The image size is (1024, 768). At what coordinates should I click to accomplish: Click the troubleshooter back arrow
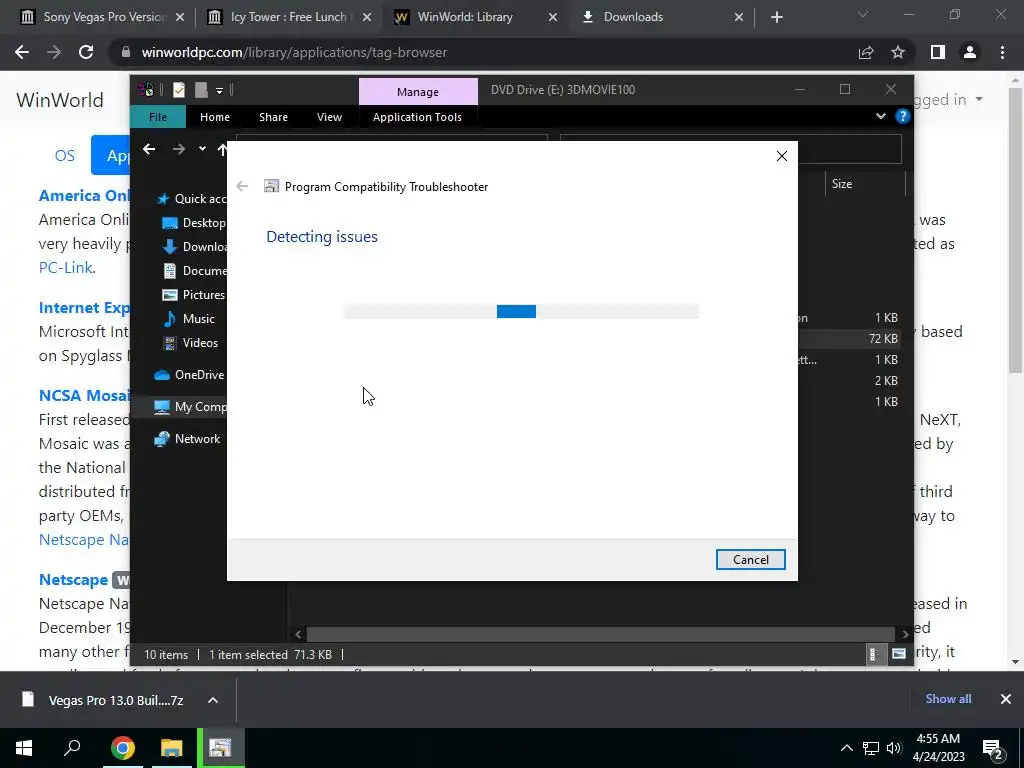tap(242, 186)
